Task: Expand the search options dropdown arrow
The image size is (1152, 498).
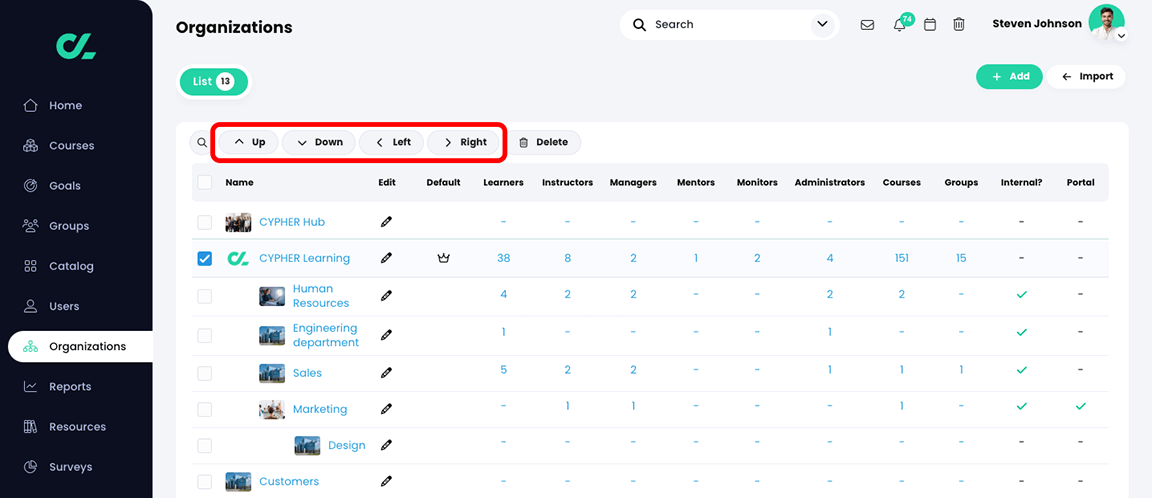Action: tap(821, 25)
